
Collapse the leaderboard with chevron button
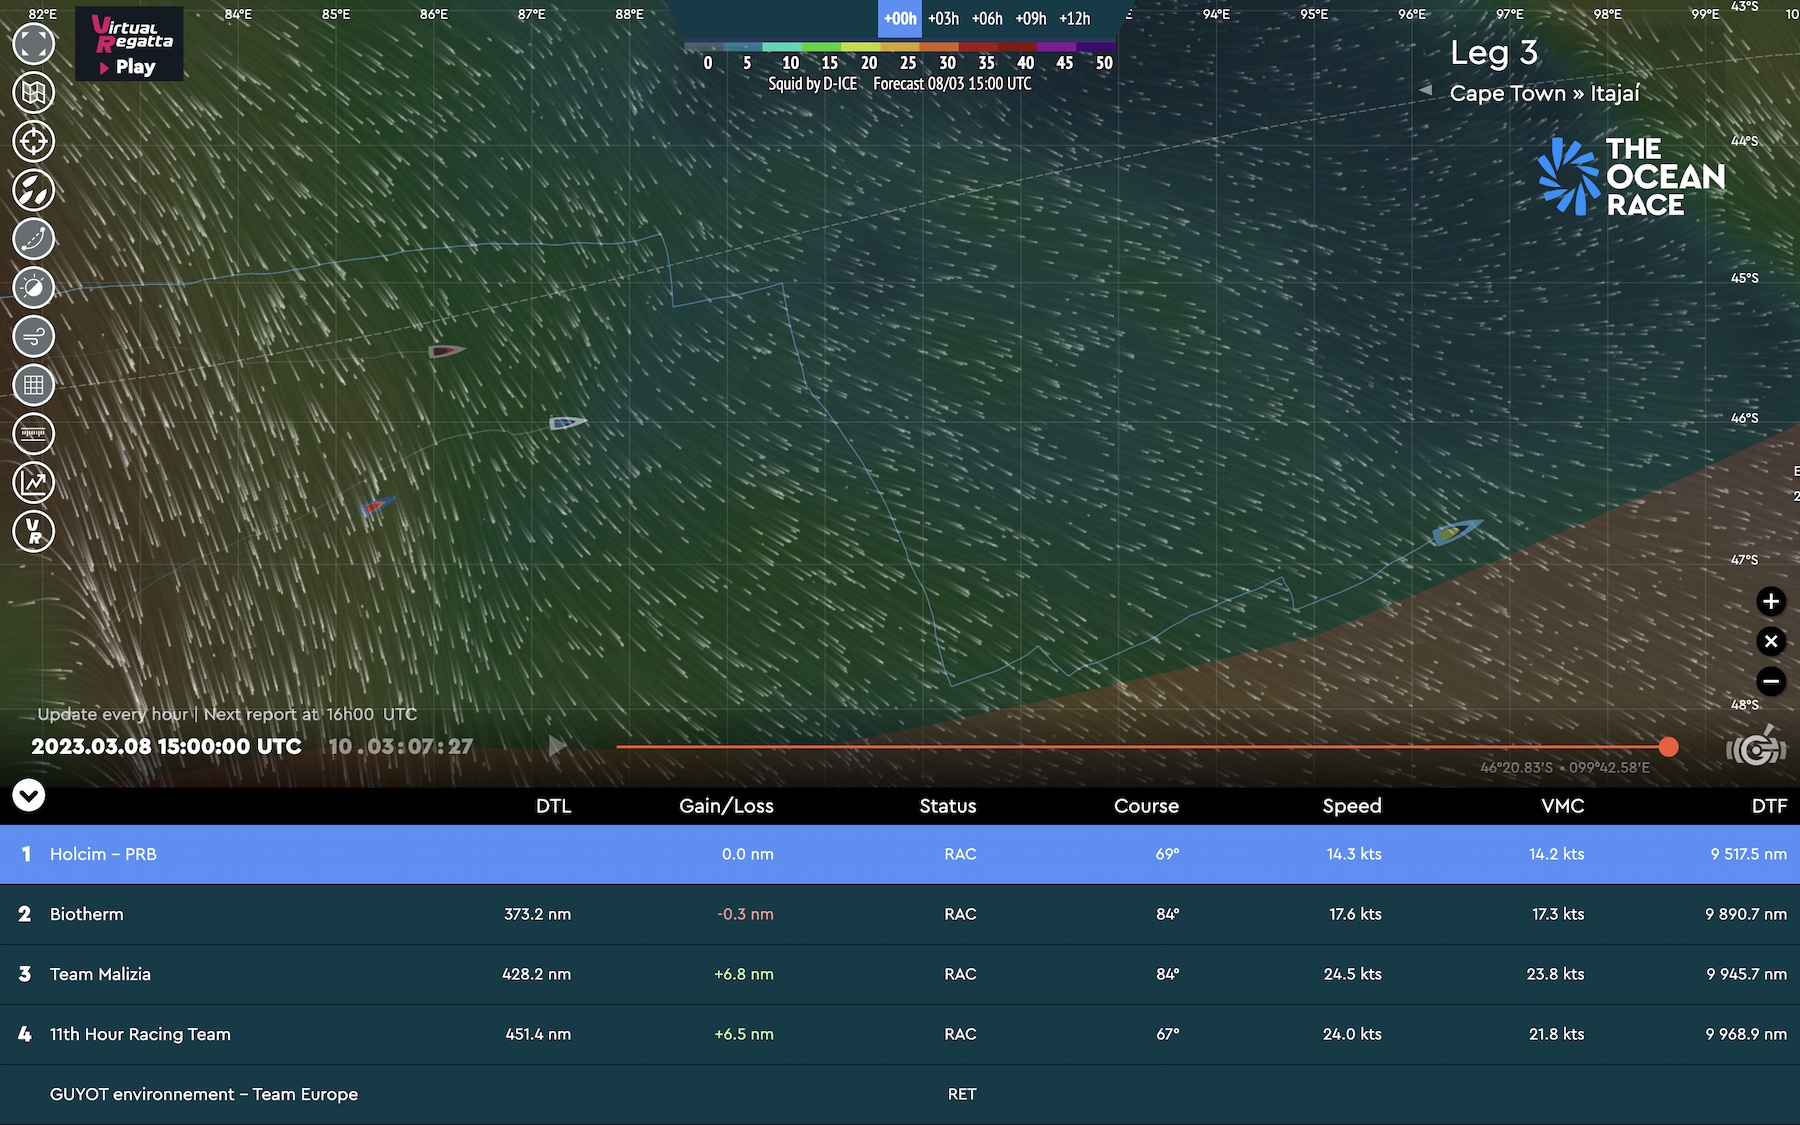29,796
